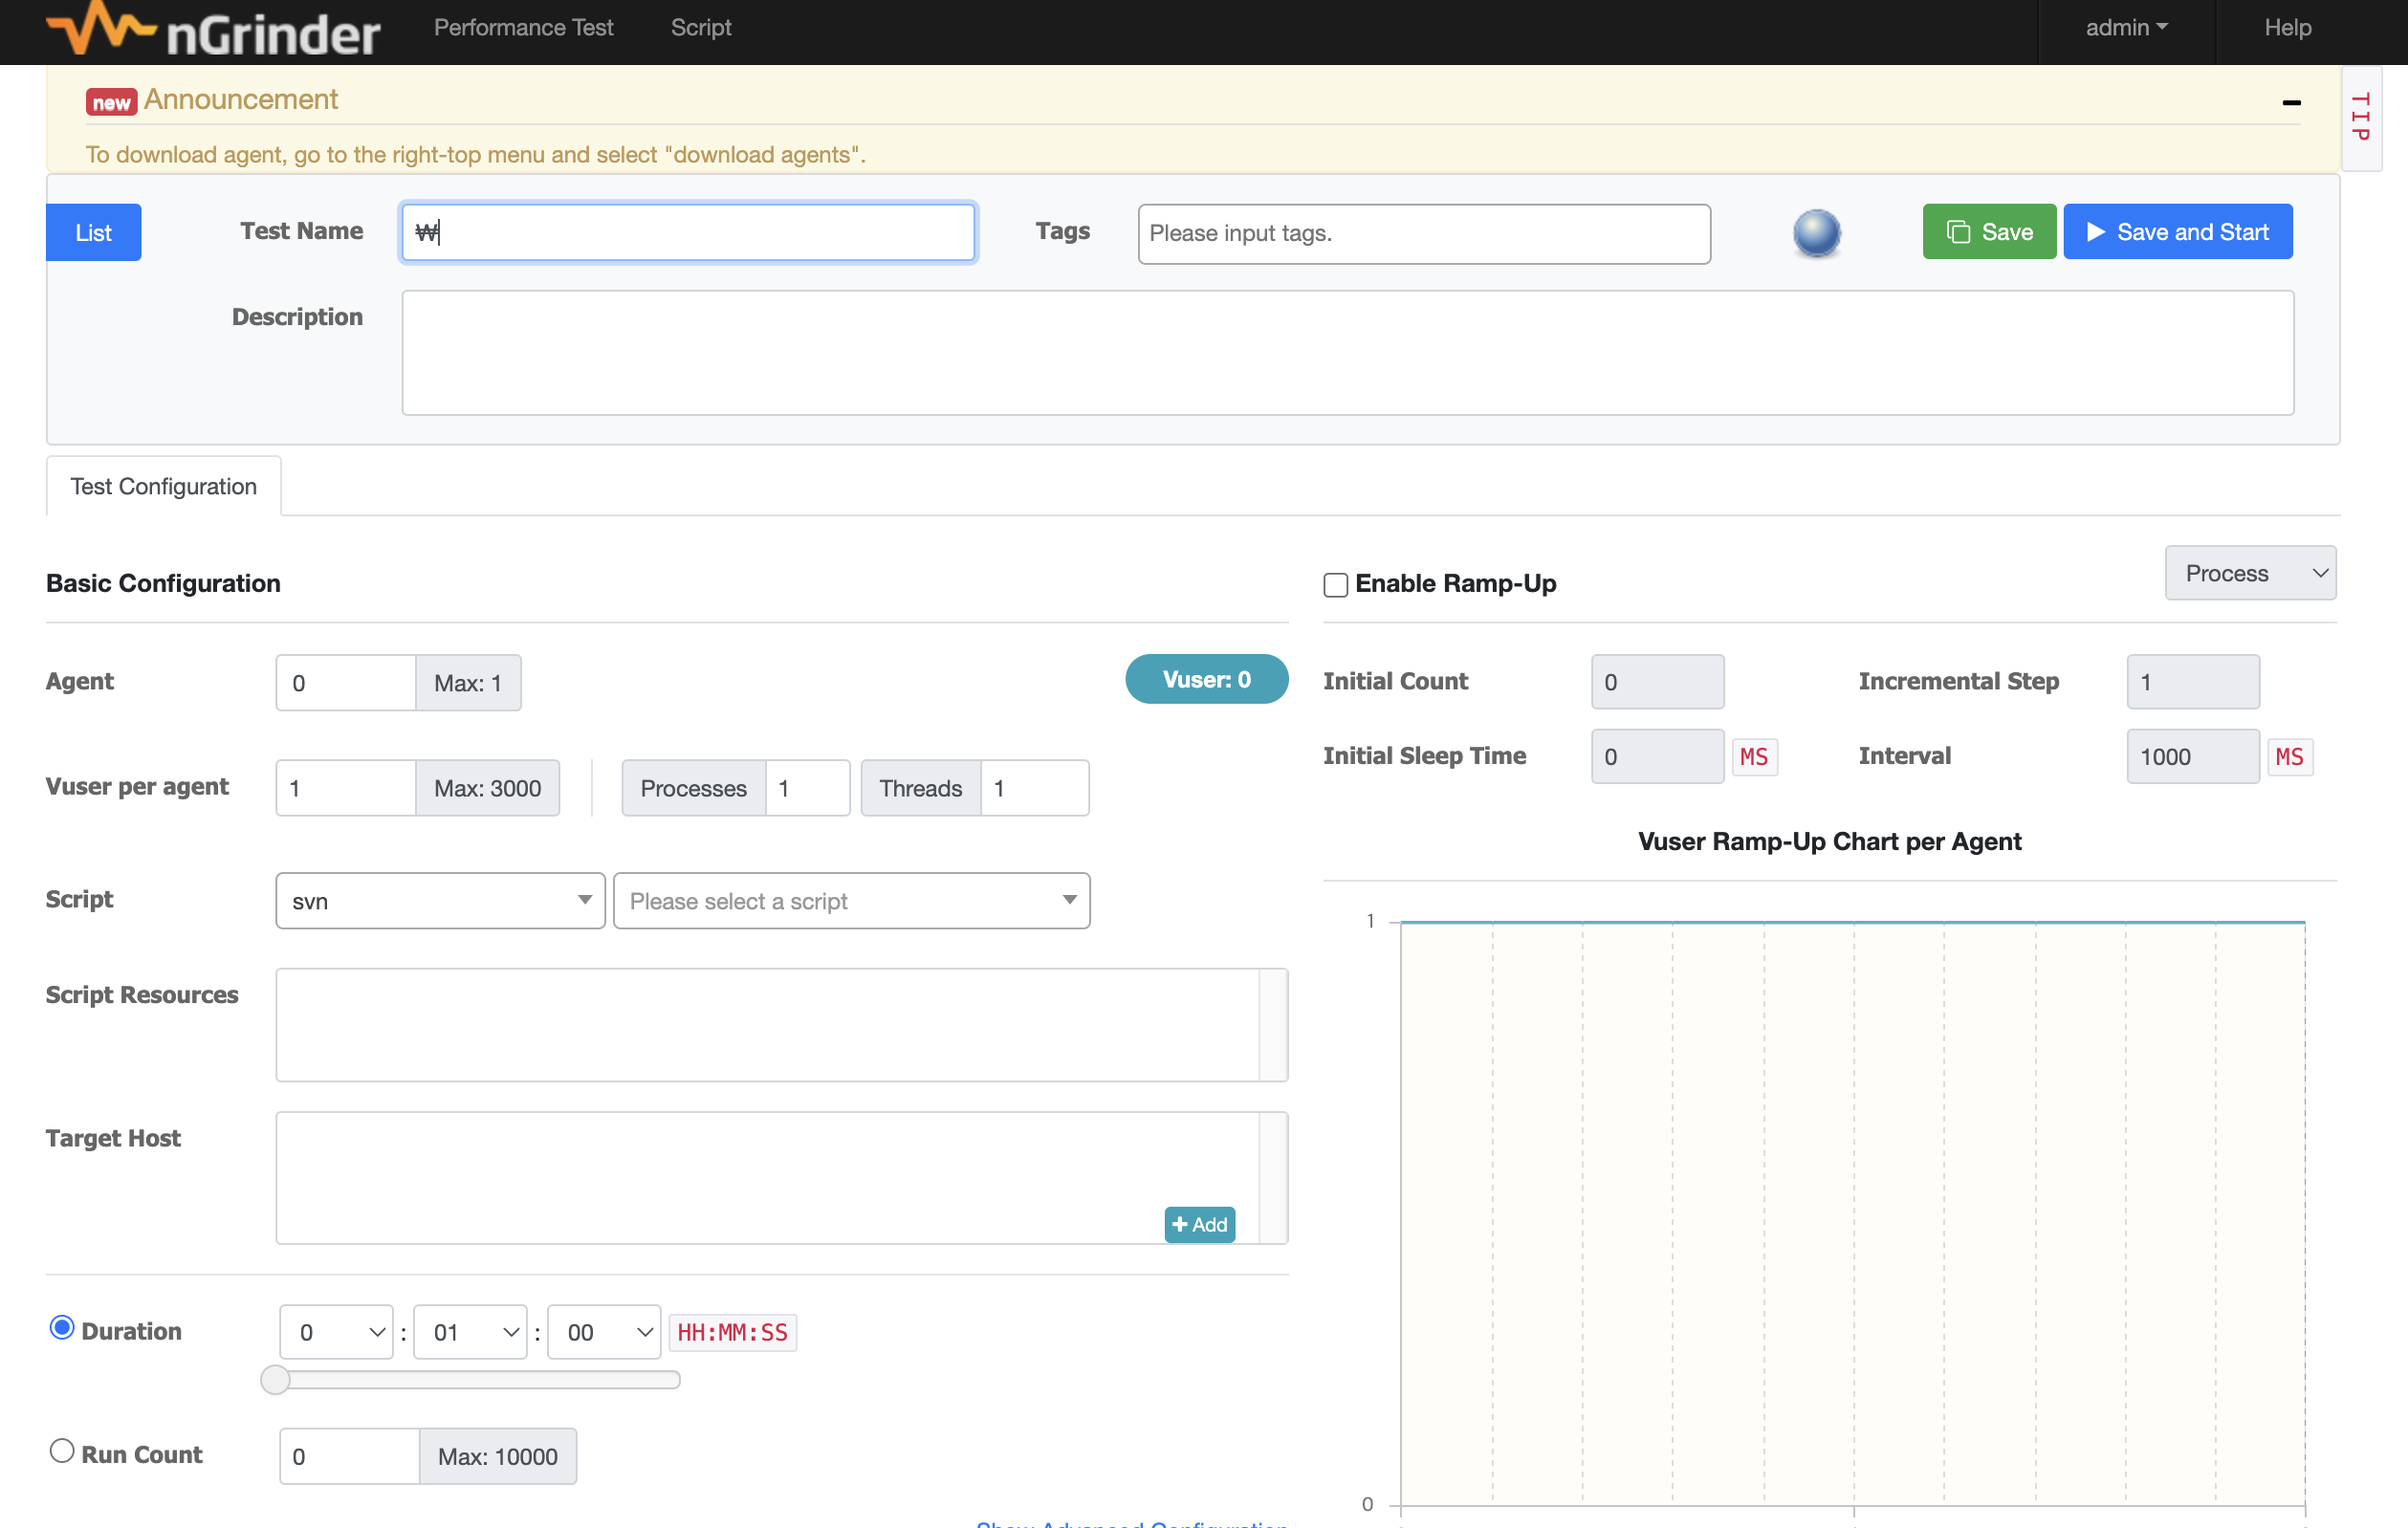2408x1528 pixels.
Task: Click Save and Start play button
Action: [2177, 232]
